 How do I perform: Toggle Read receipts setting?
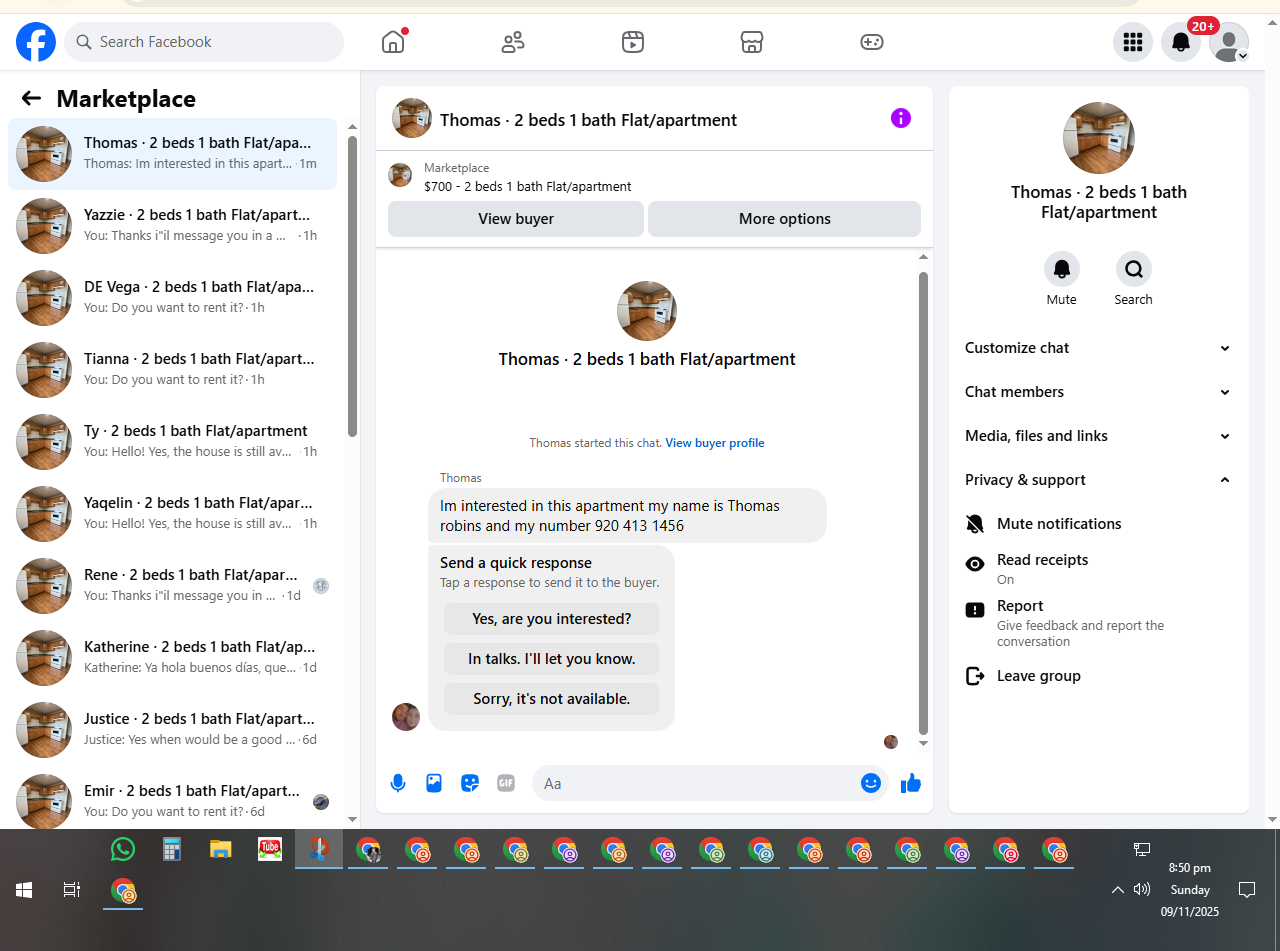1097,570
